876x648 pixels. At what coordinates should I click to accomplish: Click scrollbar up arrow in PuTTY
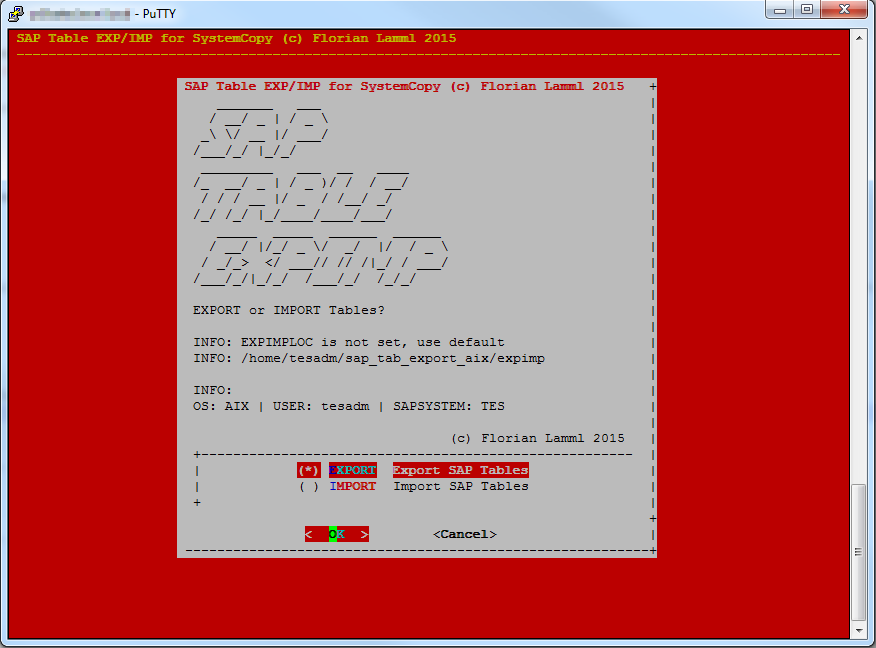point(859,38)
